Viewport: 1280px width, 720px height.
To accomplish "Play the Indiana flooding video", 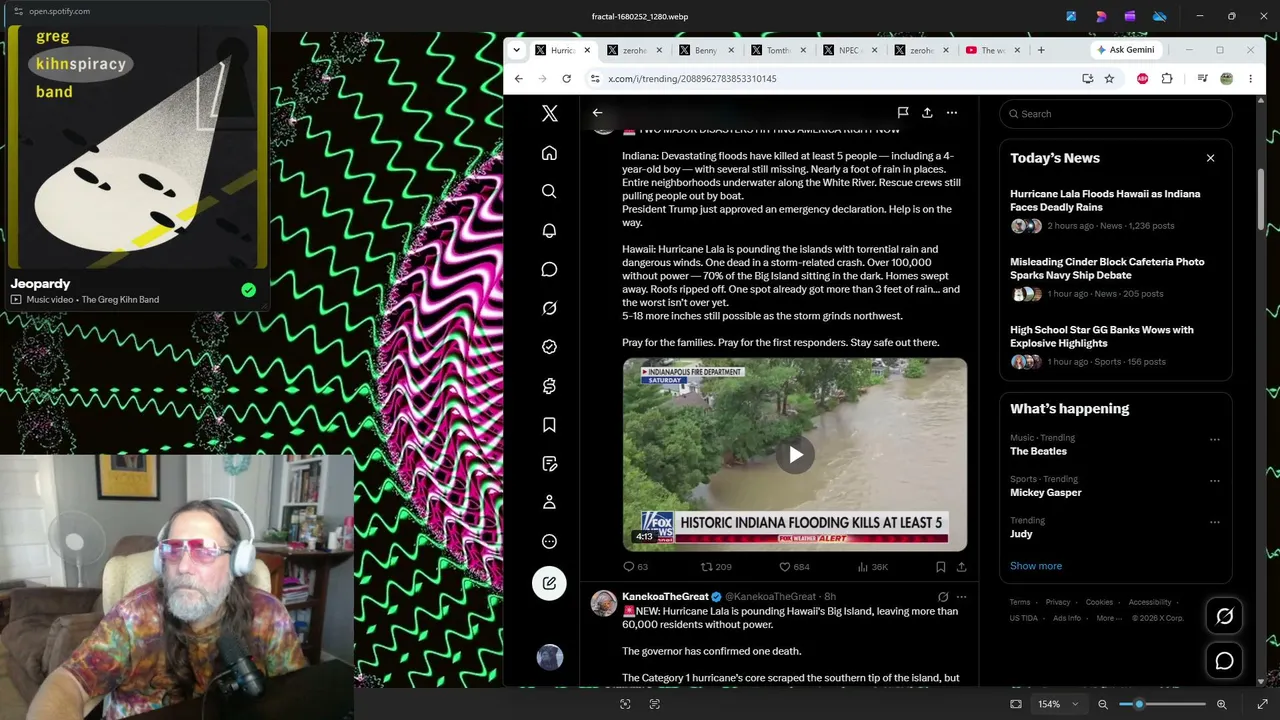I will click(795, 455).
